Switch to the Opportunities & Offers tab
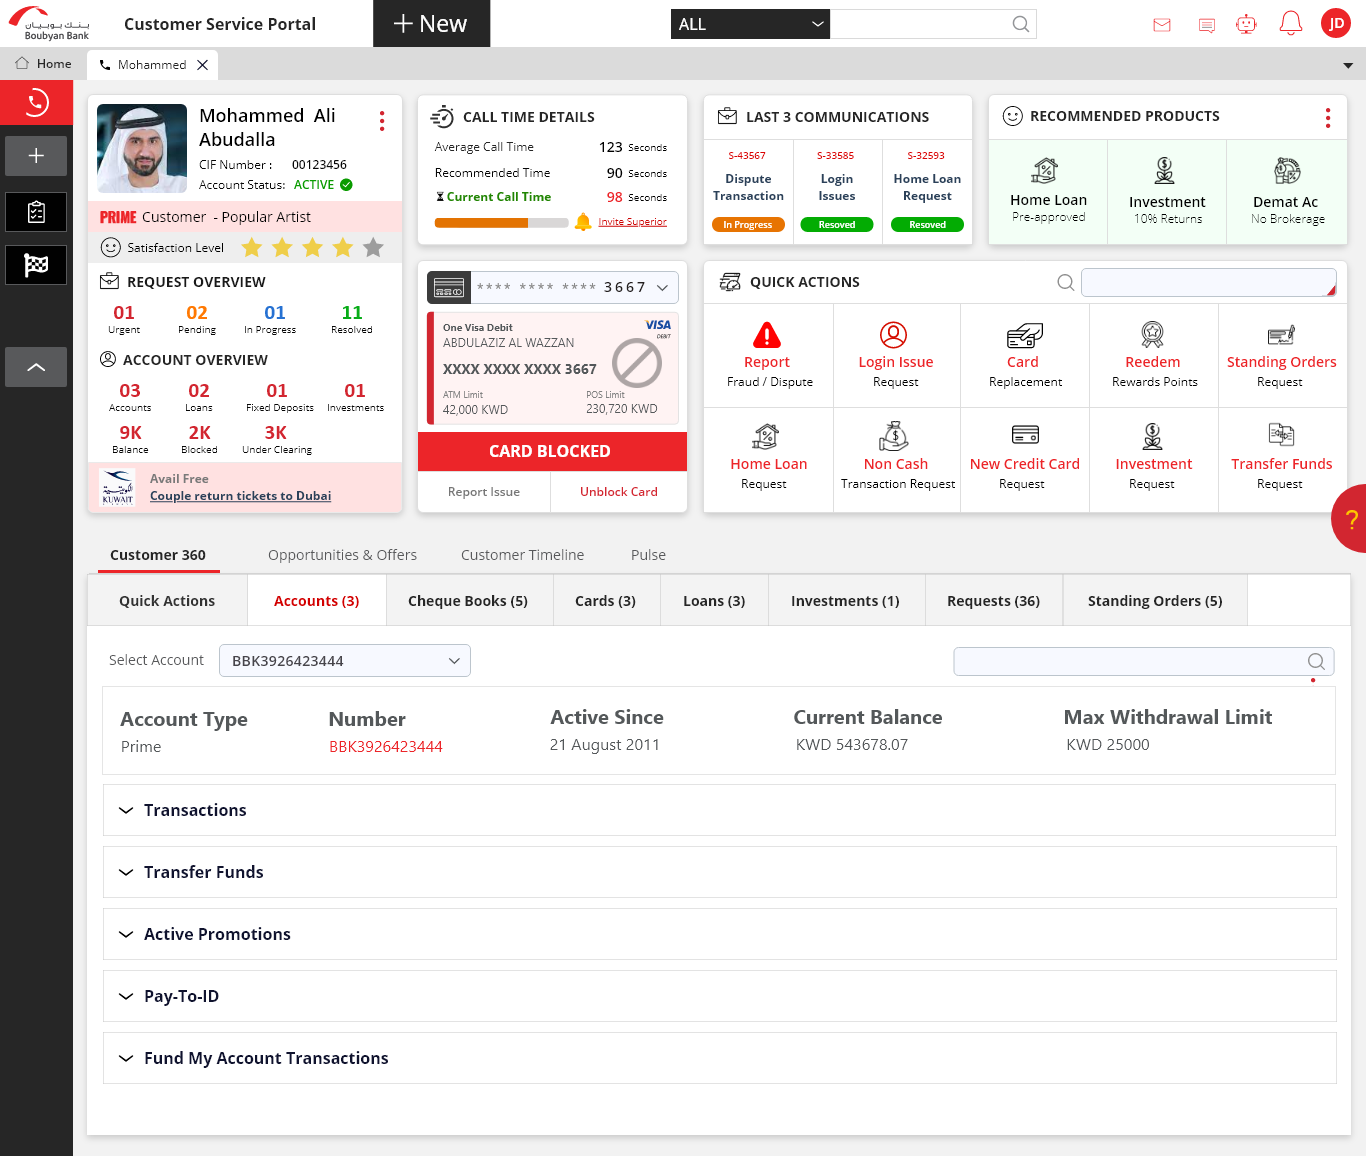 point(342,555)
